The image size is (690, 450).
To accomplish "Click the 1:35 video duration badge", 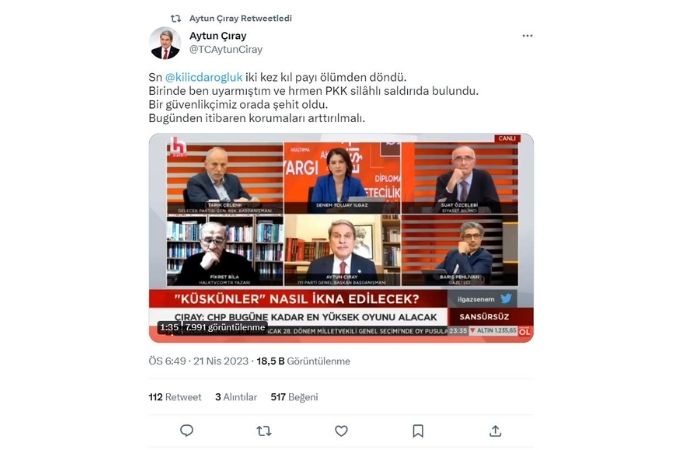I will pos(169,327).
